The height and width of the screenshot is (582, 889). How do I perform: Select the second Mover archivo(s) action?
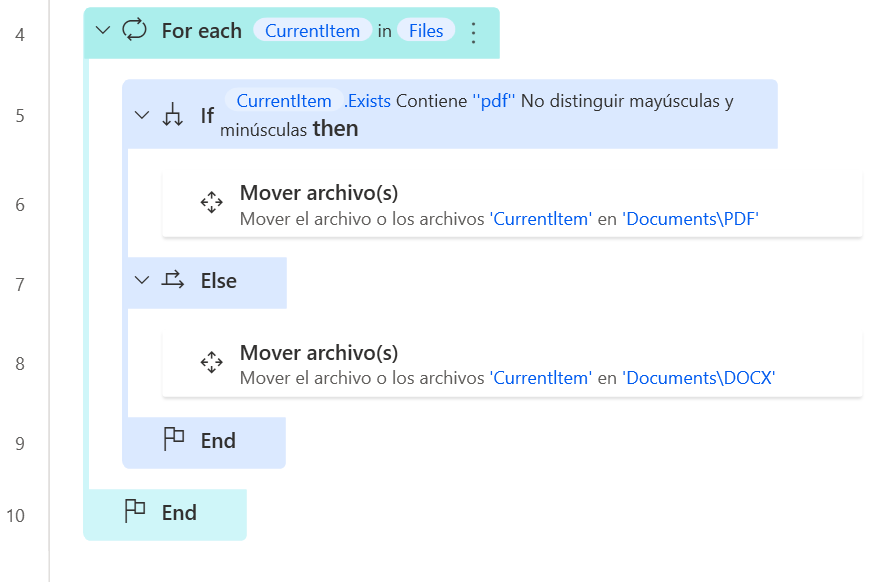pyautogui.click(x=512, y=364)
